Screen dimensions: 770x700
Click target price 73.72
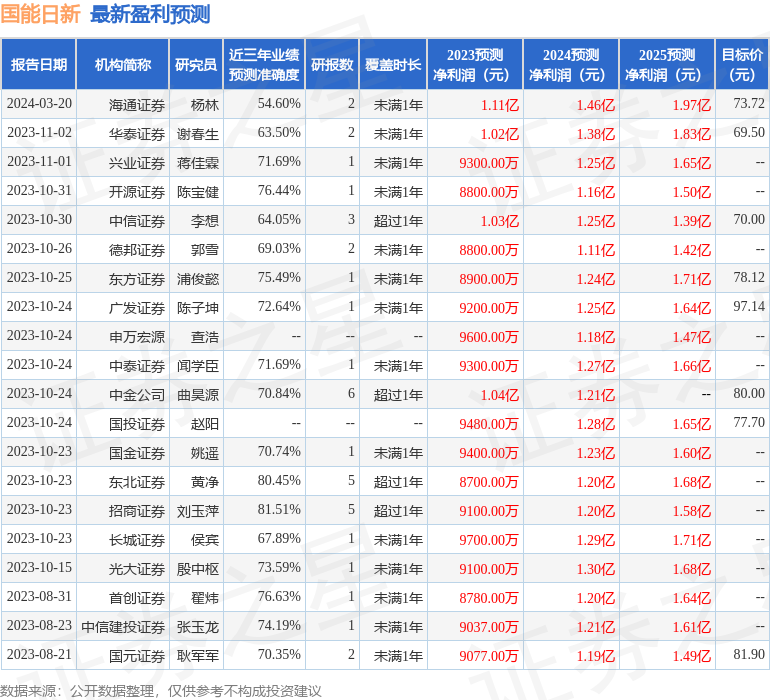pos(749,103)
